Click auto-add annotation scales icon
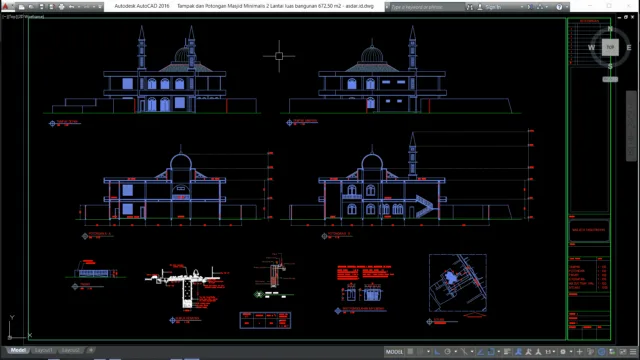 point(529,352)
